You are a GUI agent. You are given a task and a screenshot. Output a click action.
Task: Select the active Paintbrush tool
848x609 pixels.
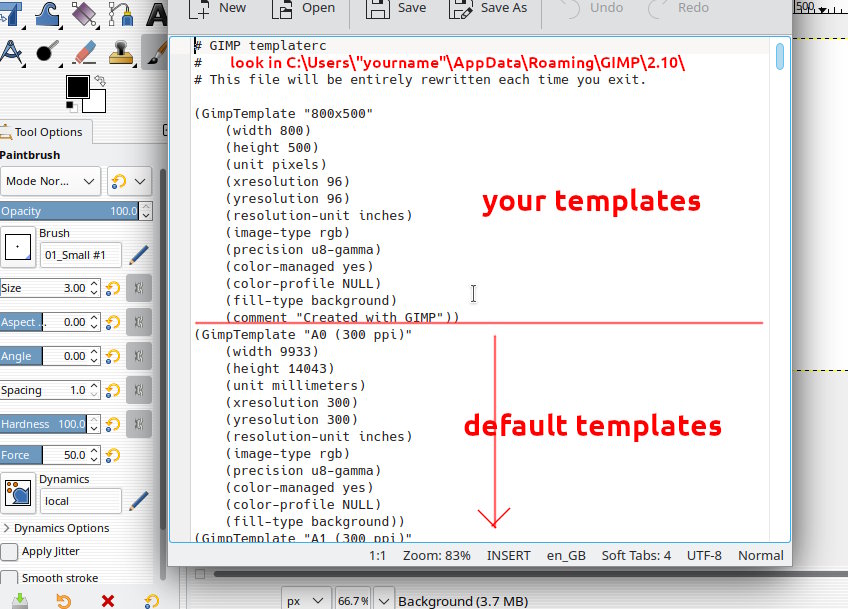coord(155,52)
